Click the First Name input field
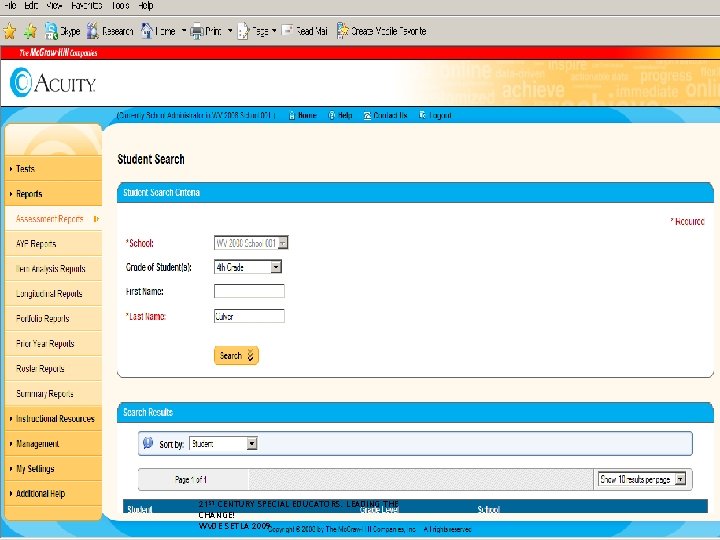Viewport: 720px width, 540px height. (x=249, y=291)
